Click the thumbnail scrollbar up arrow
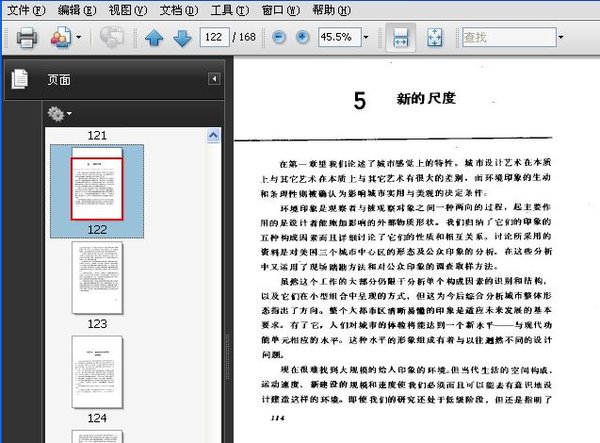Image resolution: width=600 pixels, height=443 pixels. tap(213, 135)
